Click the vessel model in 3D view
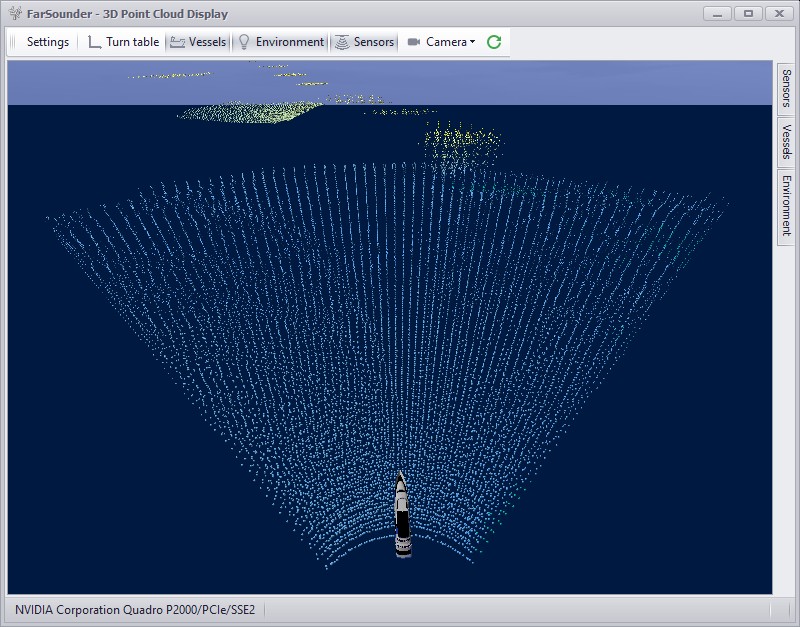The height and width of the screenshot is (627, 800). 402,515
